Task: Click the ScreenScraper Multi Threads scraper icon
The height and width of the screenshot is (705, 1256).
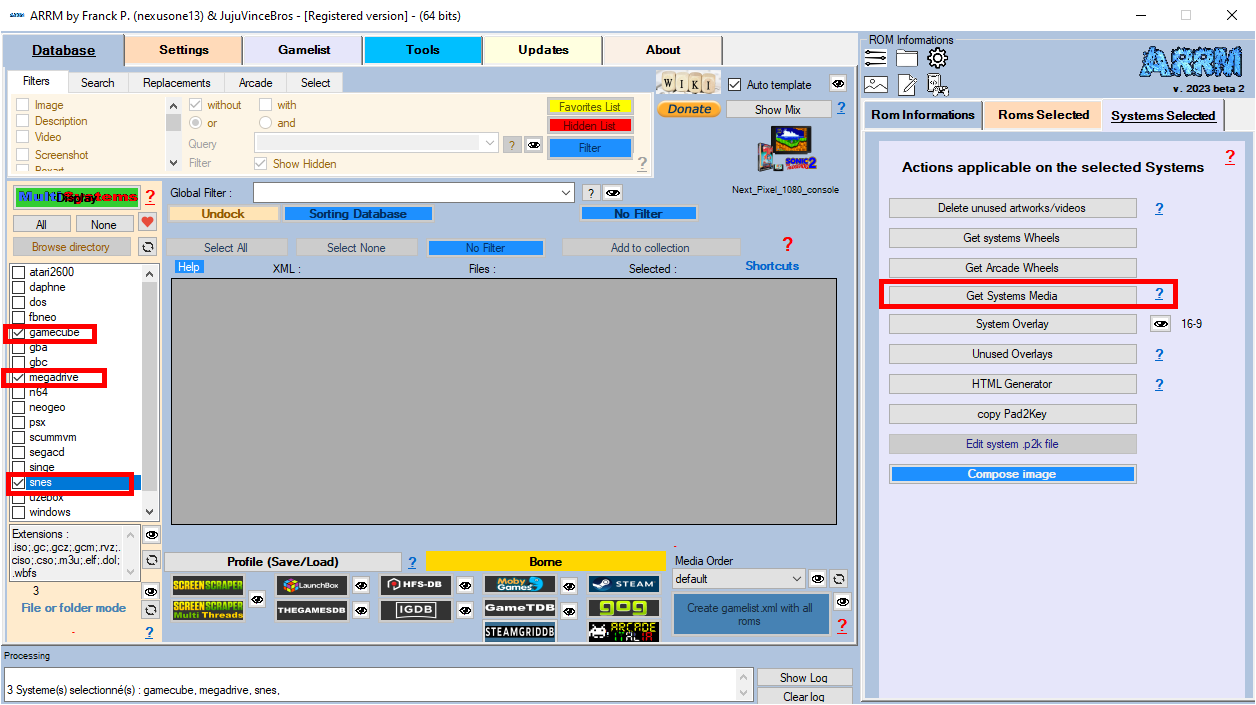Action: (x=208, y=610)
